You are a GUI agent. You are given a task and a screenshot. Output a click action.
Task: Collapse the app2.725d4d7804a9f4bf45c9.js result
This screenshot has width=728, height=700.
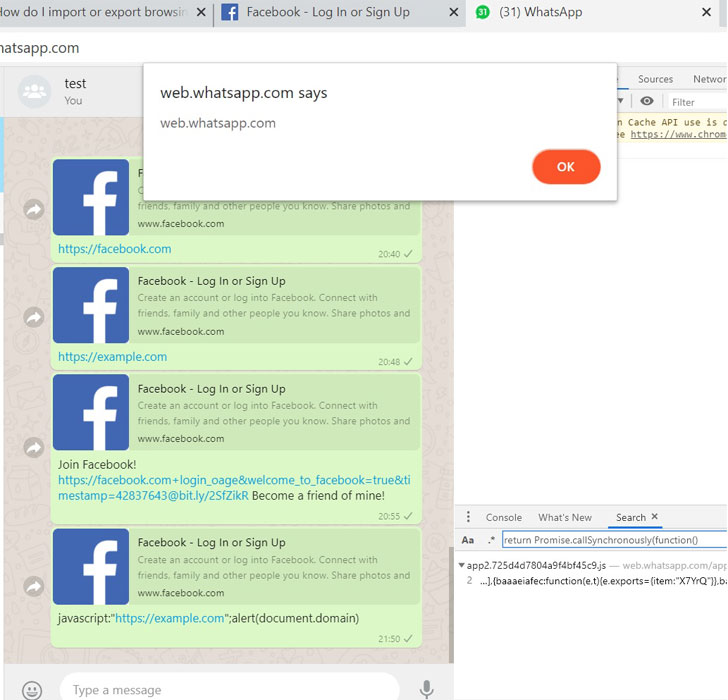coord(461,565)
